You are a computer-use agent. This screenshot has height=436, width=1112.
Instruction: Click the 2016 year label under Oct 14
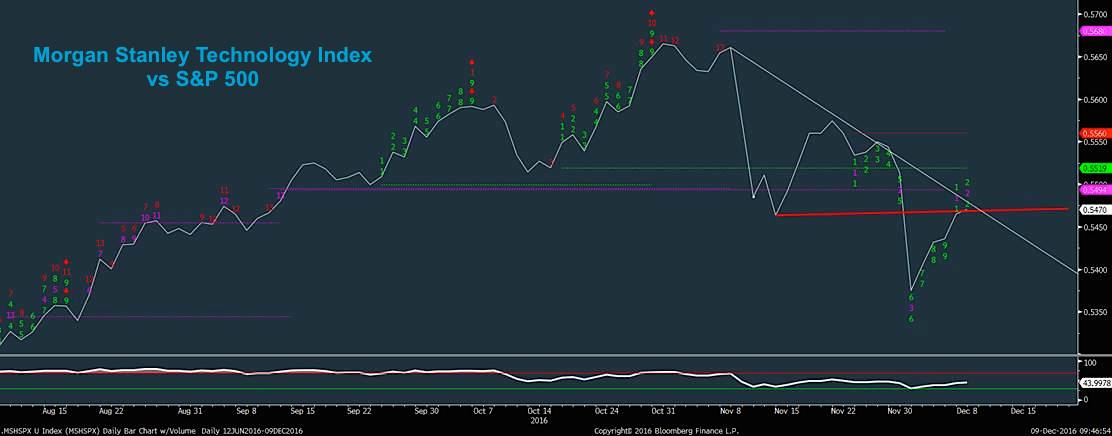click(537, 420)
